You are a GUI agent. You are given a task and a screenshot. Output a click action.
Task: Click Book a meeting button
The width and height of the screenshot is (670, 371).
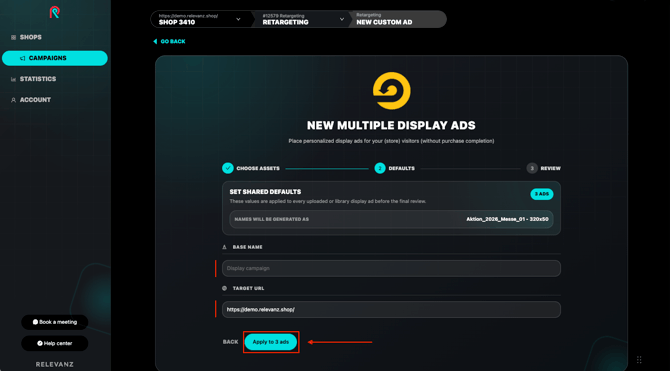[55, 322]
